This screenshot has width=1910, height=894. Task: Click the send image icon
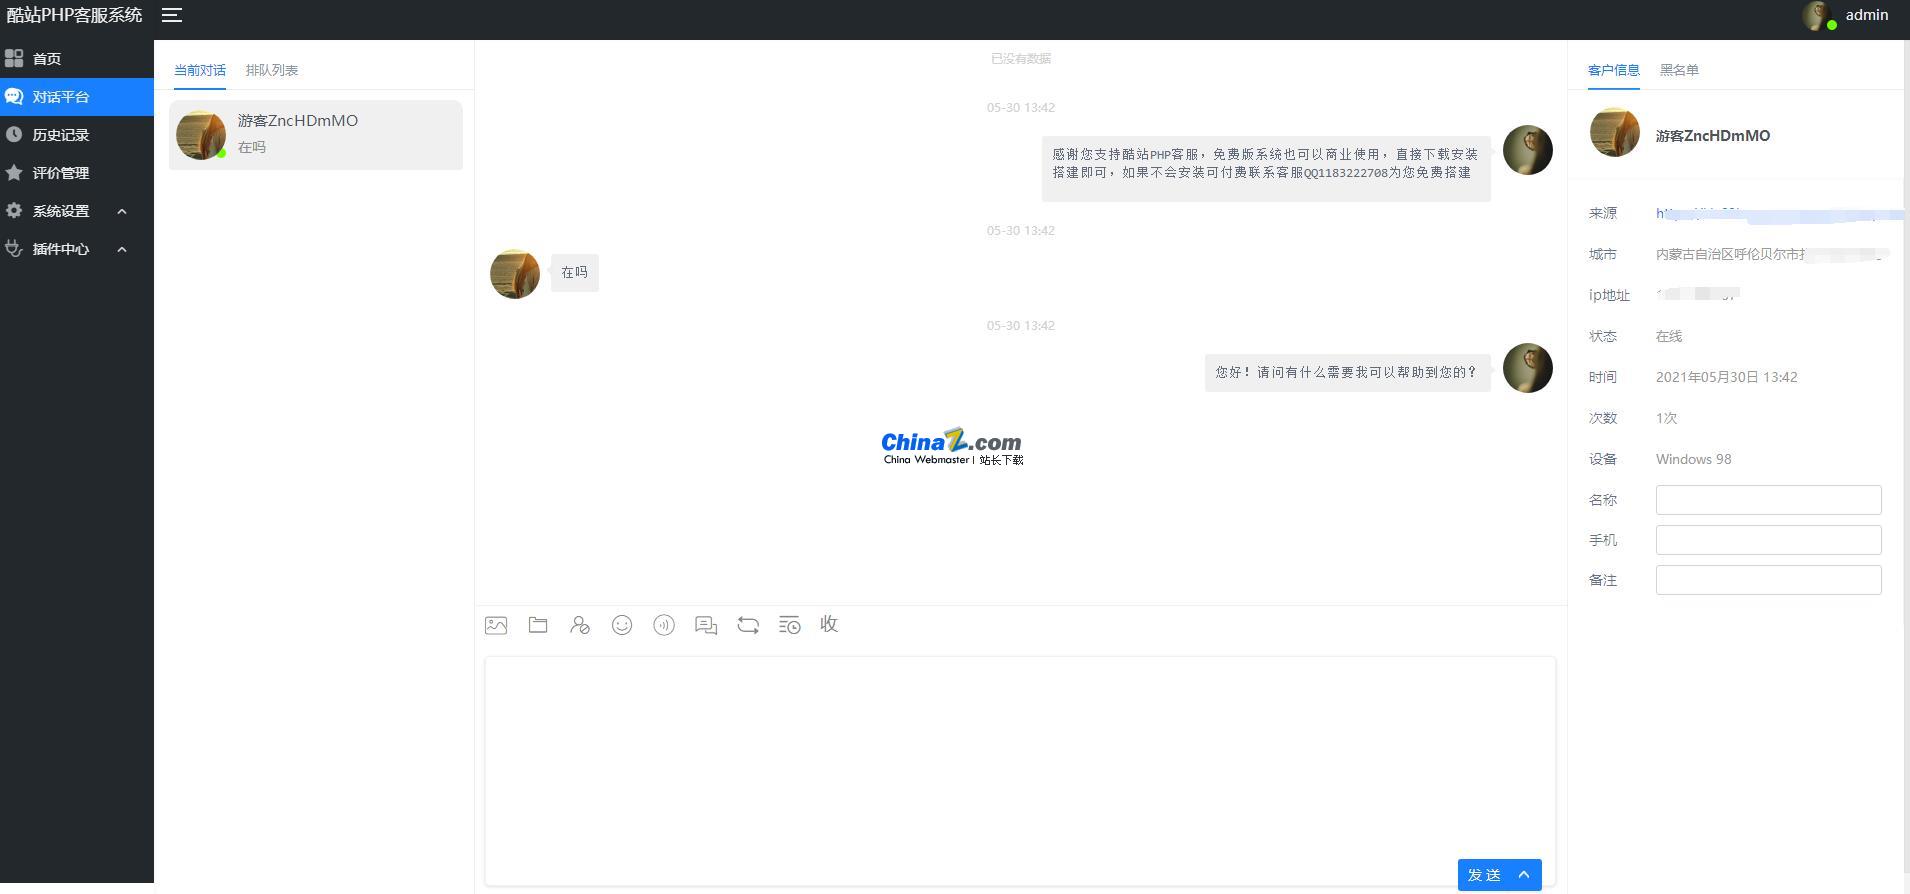tap(496, 625)
